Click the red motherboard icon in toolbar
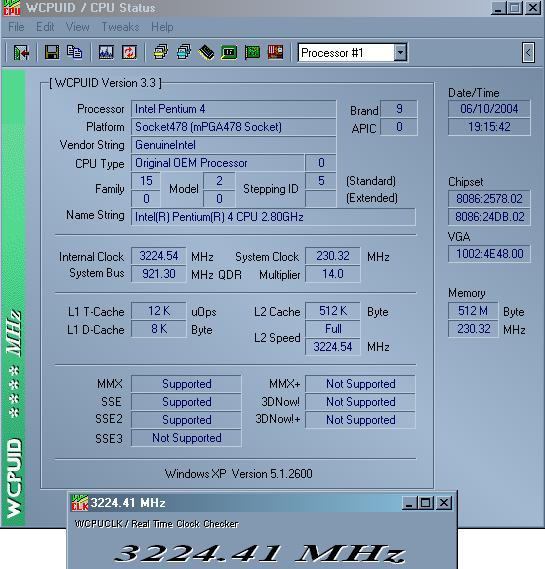 [x=275, y=52]
